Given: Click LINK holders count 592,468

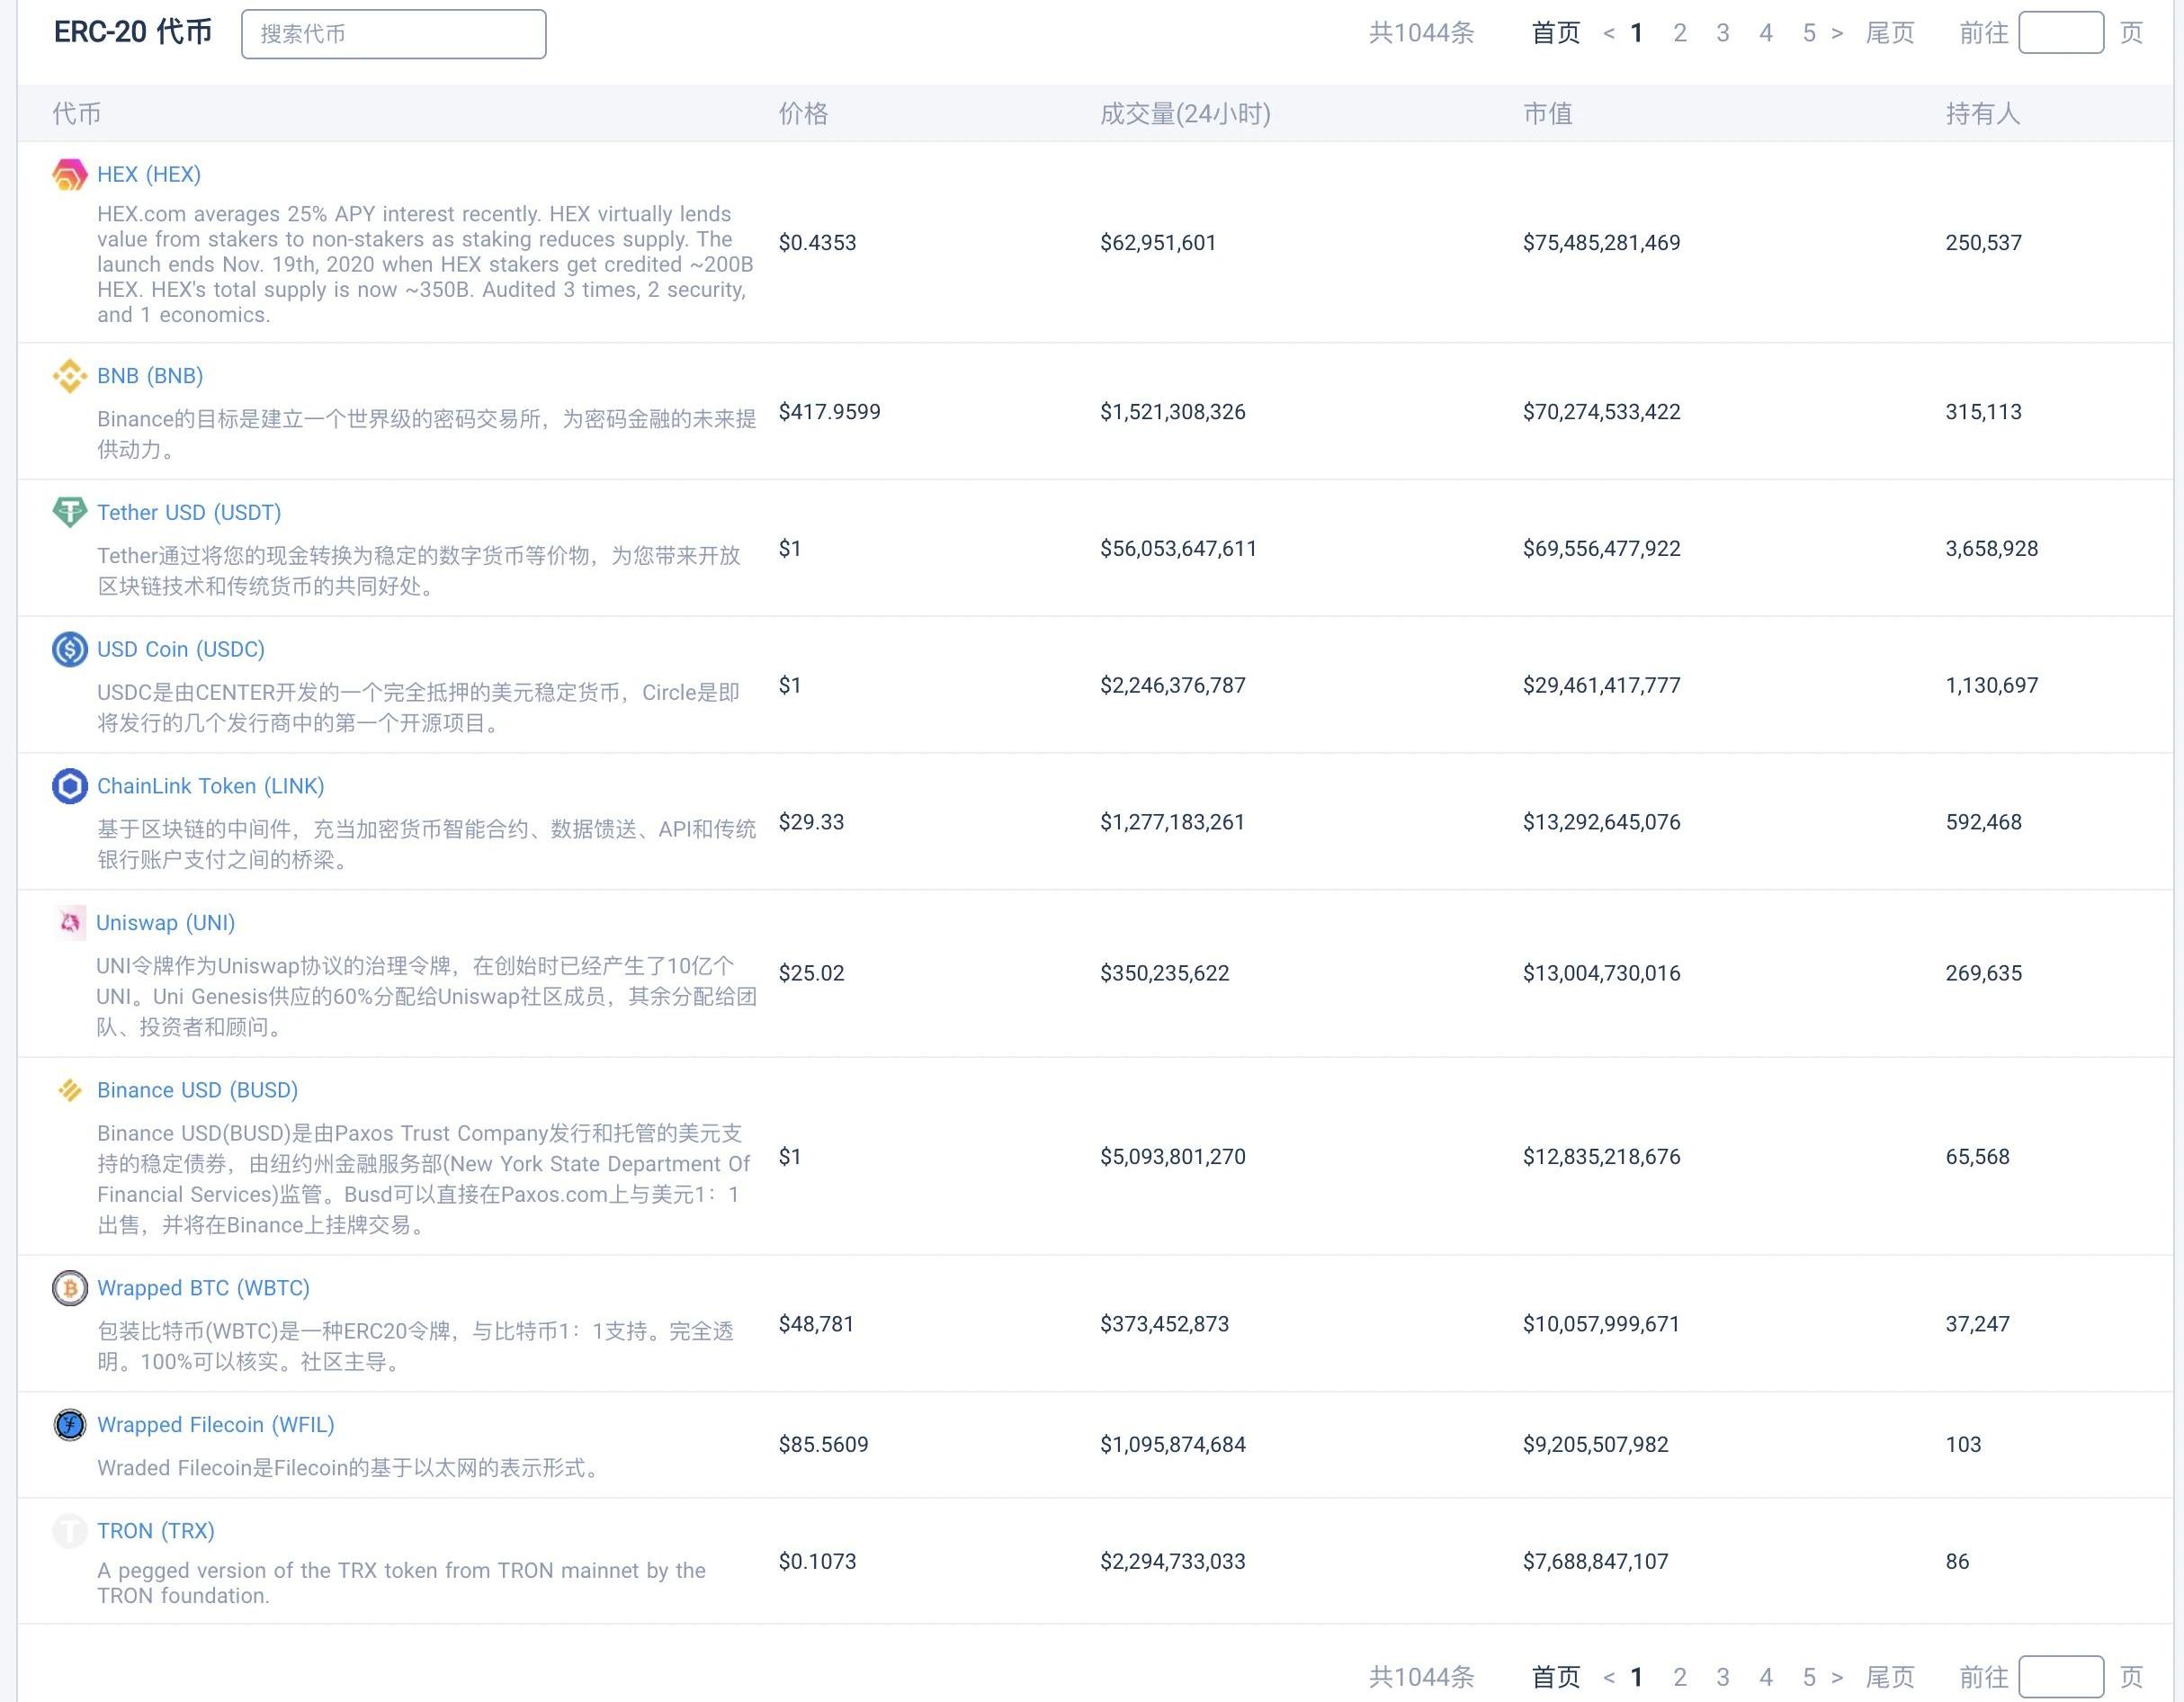Looking at the screenshot, I should click(1984, 822).
